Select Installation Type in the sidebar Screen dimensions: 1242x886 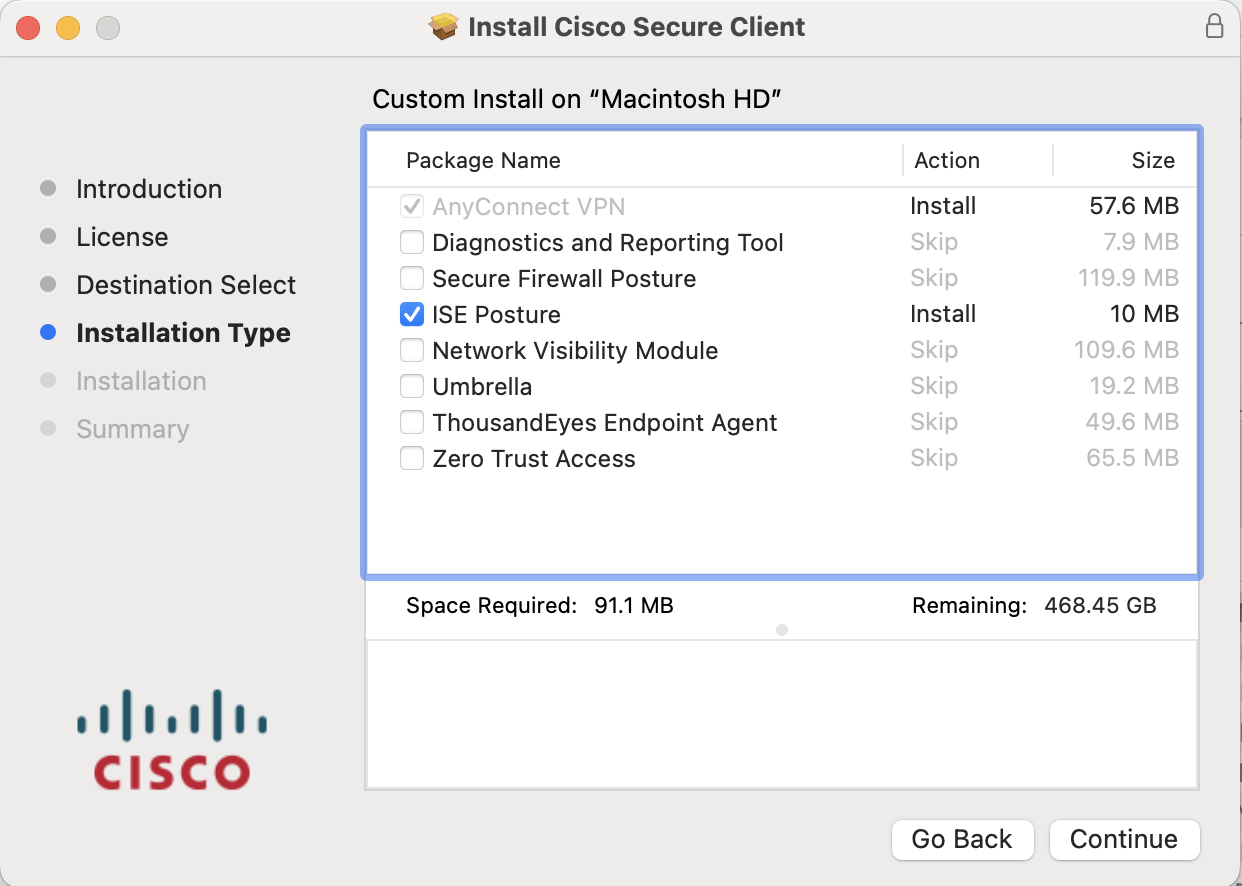point(183,333)
